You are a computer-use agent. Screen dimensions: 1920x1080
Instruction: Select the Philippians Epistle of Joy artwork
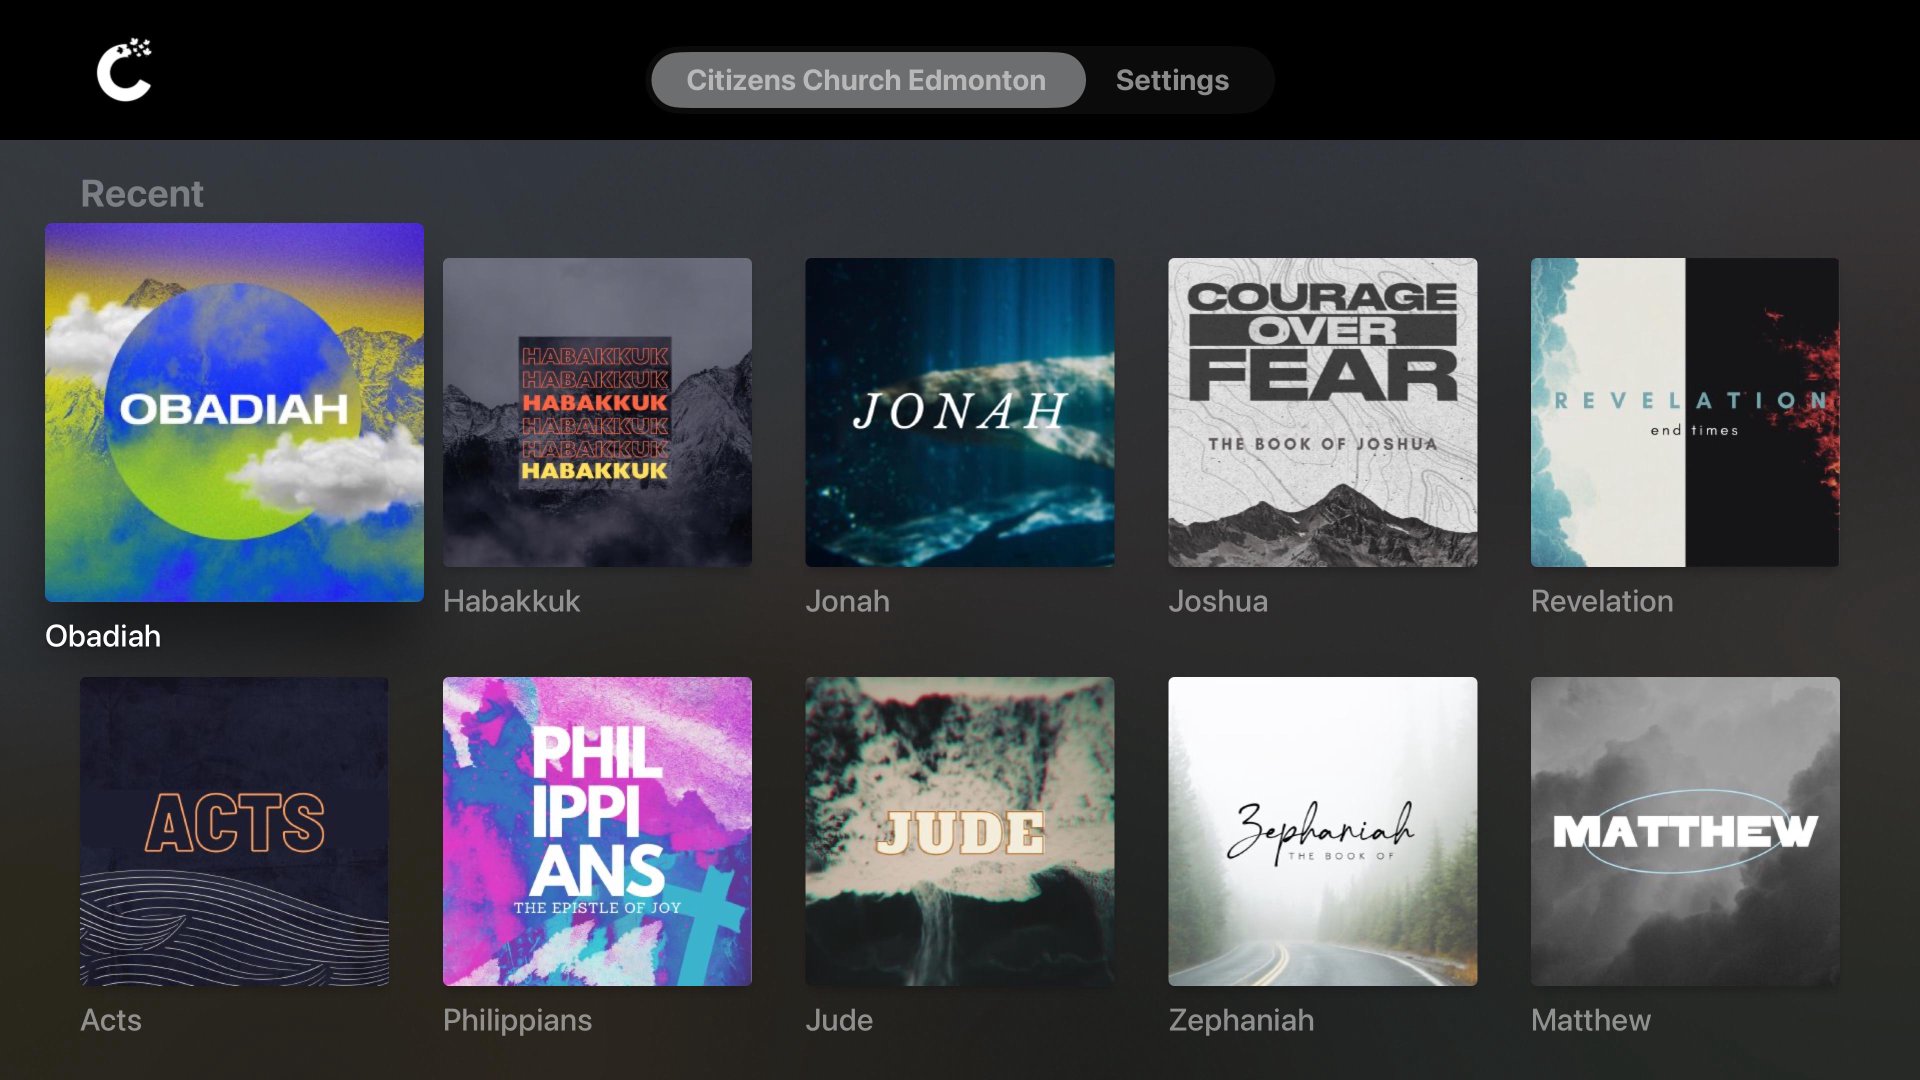(x=597, y=831)
